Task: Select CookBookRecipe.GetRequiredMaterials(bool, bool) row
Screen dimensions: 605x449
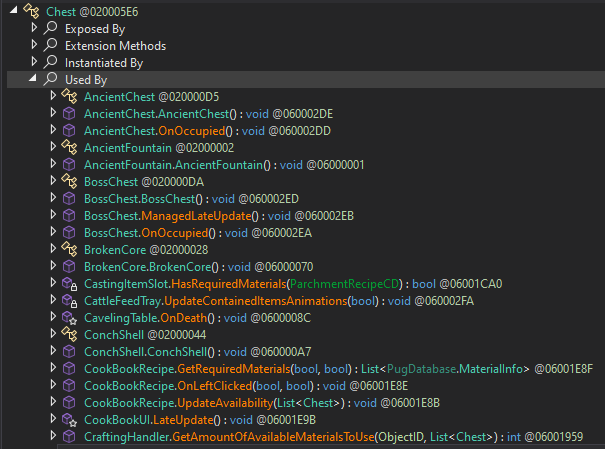Action: pyautogui.click(x=338, y=368)
